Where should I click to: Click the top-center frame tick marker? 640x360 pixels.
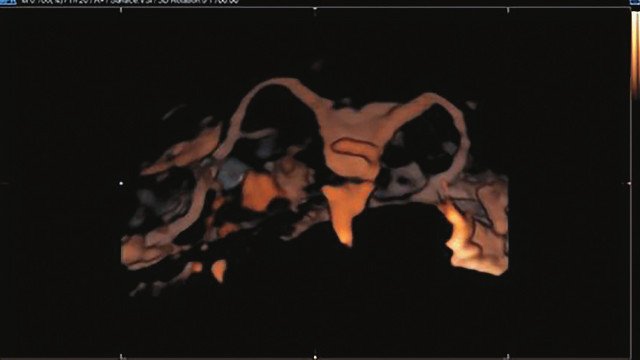315,9
